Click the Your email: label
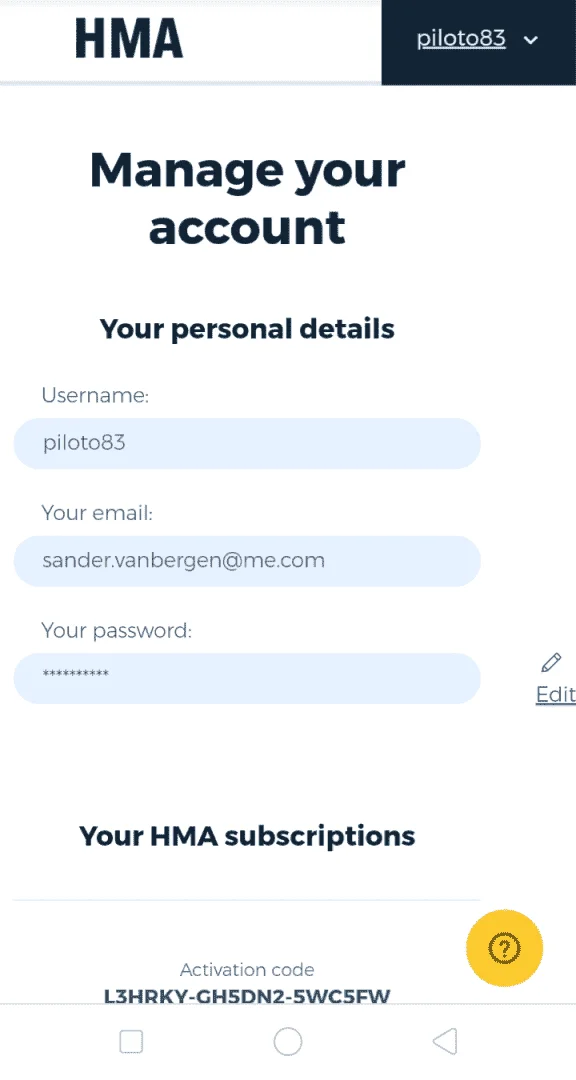Viewport: 576px width, 1080px height. click(97, 513)
